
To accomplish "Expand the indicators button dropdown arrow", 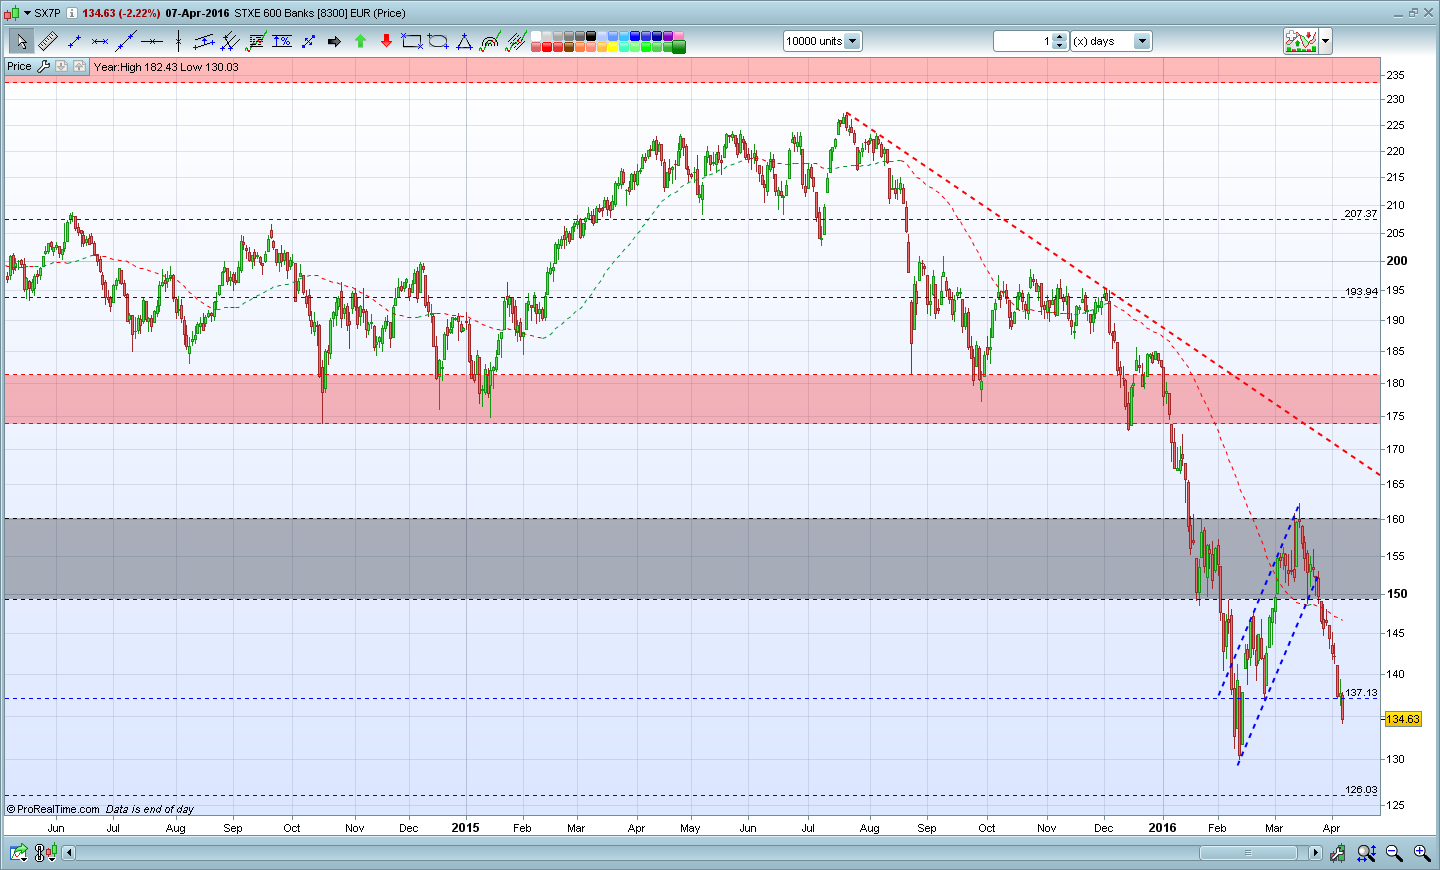I will pos(1326,41).
